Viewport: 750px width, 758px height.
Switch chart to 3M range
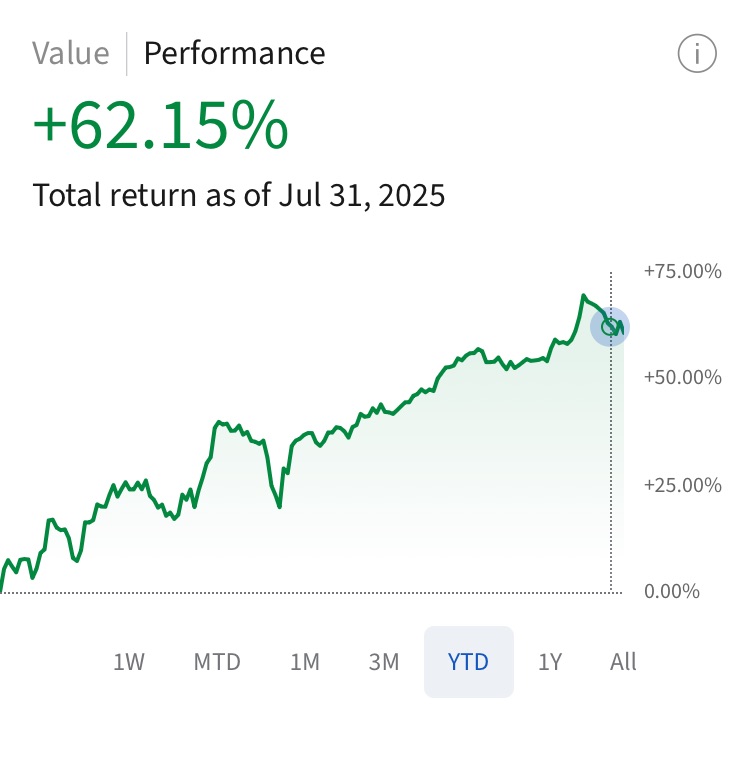(384, 662)
